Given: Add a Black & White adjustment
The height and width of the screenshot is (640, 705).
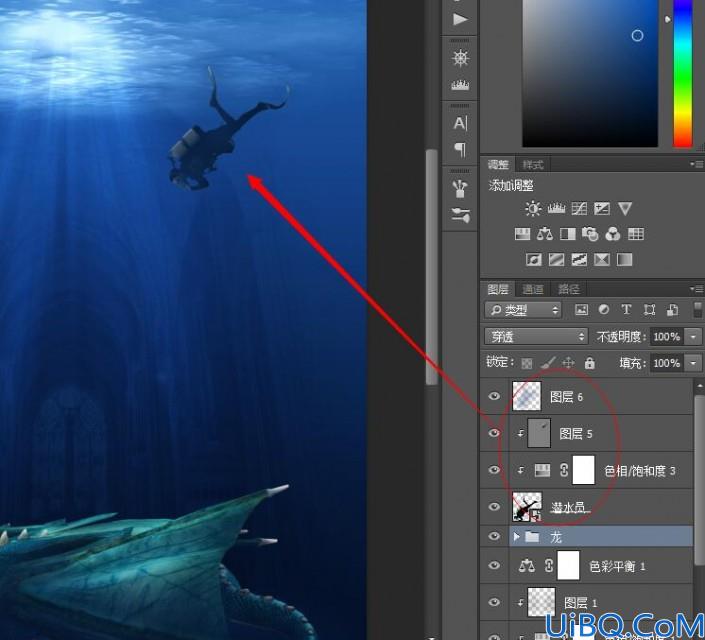Looking at the screenshot, I should (x=567, y=234).
